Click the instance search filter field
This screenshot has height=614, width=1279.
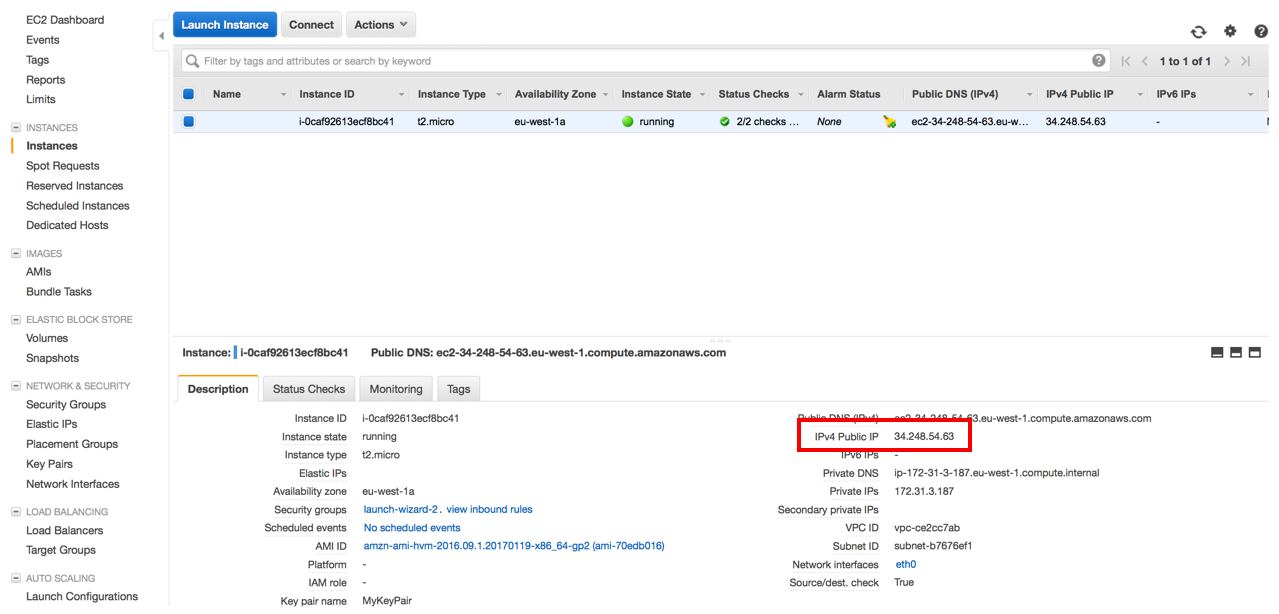click(x=640, y=61)
